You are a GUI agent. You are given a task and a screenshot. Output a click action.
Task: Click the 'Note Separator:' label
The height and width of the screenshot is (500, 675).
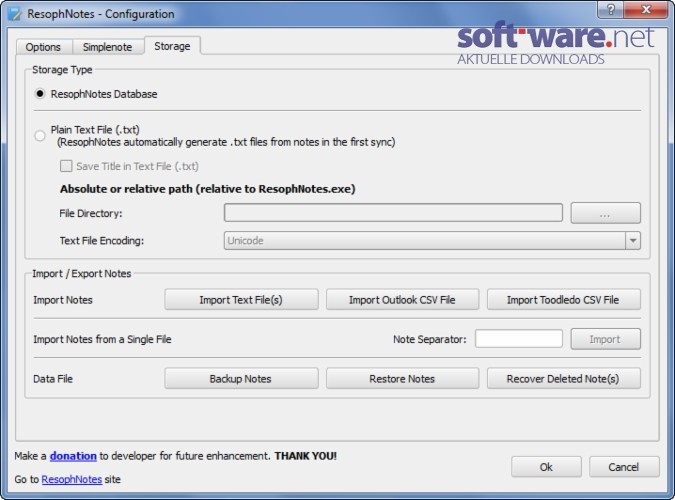(430, 339)
